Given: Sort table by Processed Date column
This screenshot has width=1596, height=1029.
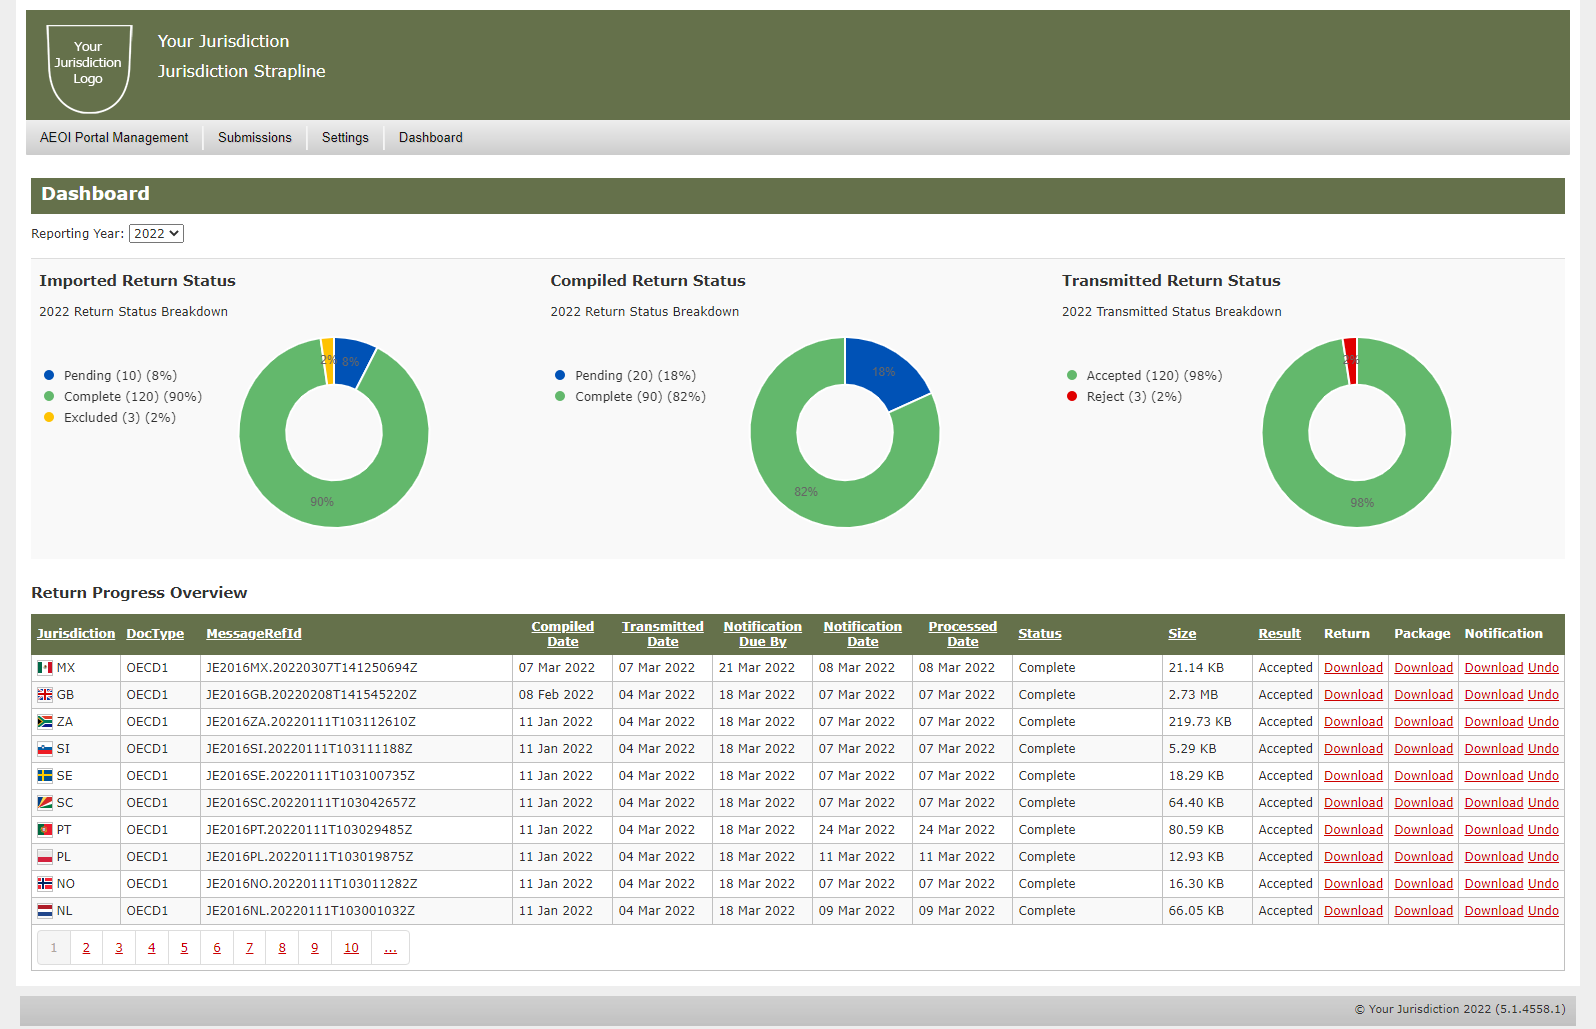Looking at the screenshot, I should click(963, 634).
